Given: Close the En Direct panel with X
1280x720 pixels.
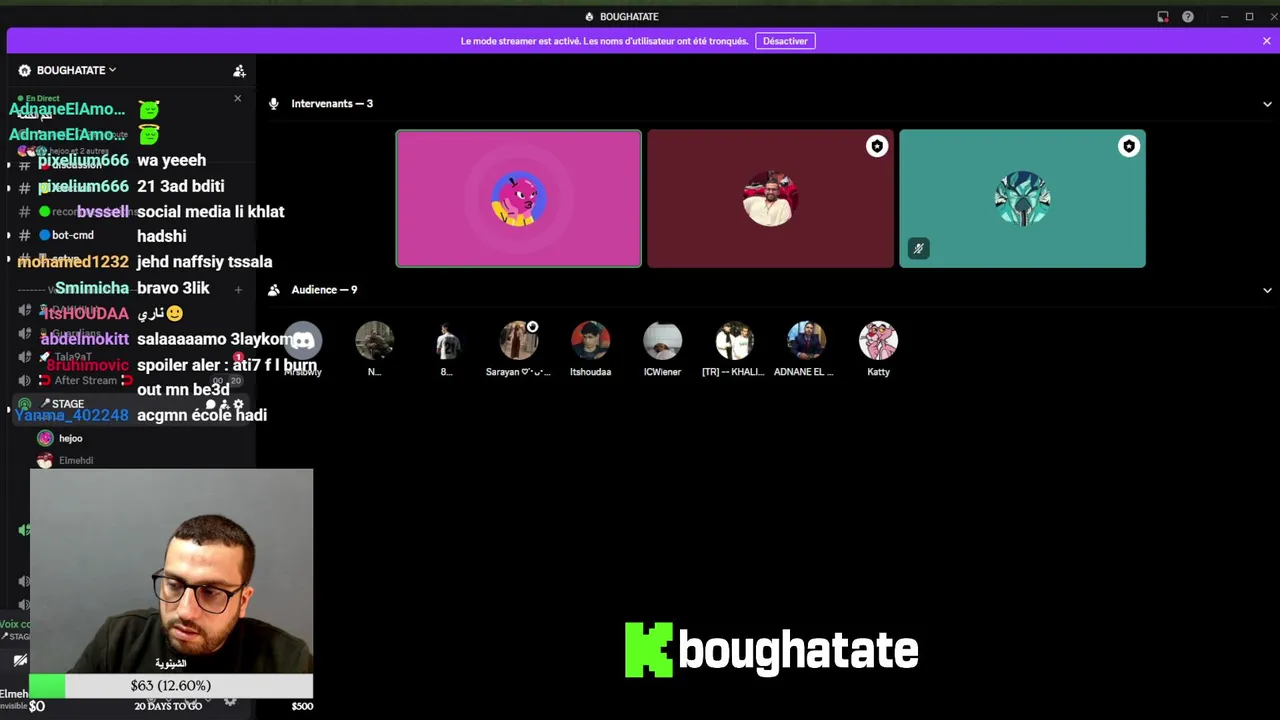Looking at the screenshot, I should click(x=237, y=98).
